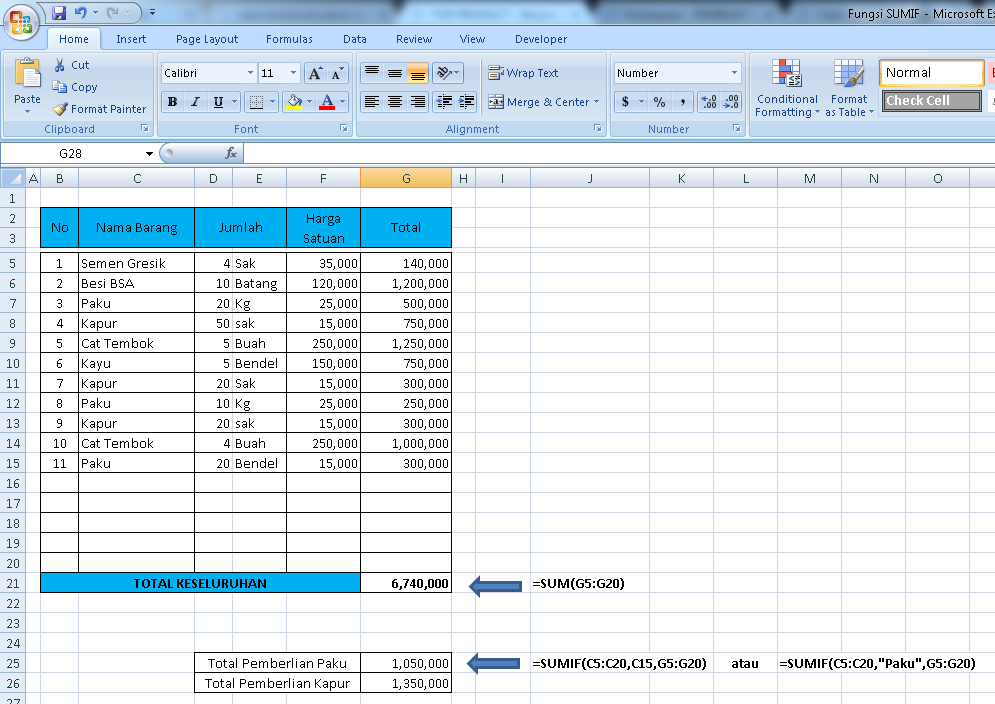The width and height of the screenshot is (995, 704).
Task: Apply red font color
Action: point(327,102)
